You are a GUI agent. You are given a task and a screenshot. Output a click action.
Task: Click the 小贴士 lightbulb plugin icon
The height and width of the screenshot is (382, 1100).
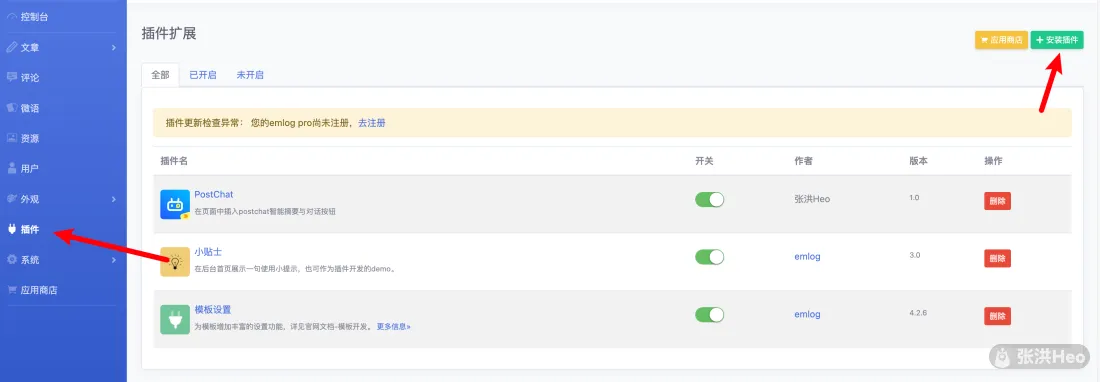(175, 261)
